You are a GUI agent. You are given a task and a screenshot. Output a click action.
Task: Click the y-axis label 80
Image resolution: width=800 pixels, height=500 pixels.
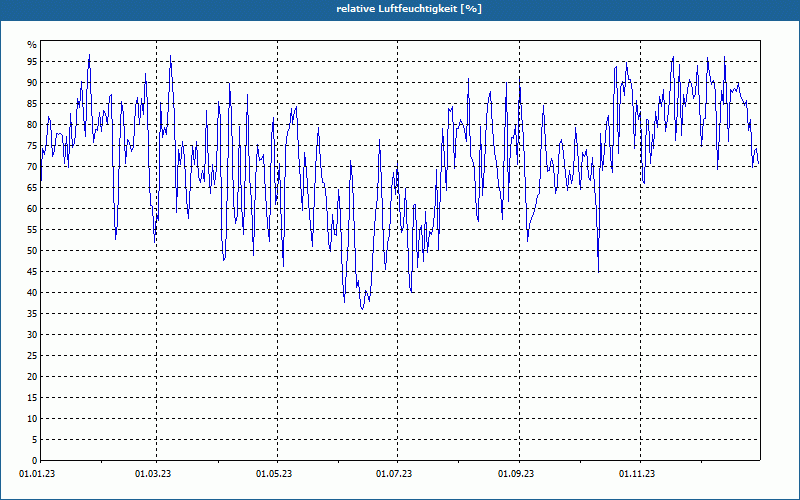32,124
